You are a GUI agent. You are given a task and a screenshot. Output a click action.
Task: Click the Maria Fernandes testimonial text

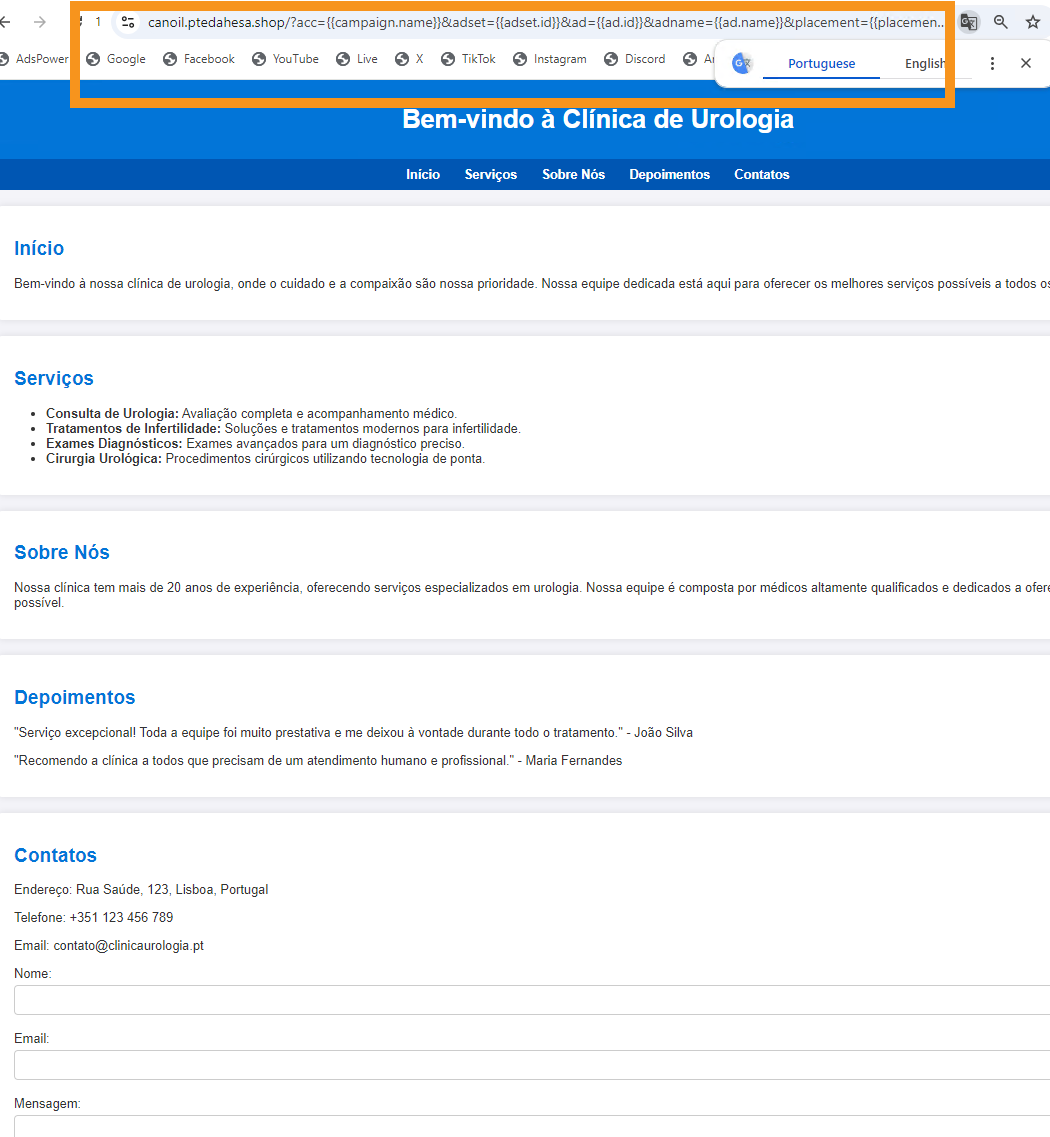318,761
